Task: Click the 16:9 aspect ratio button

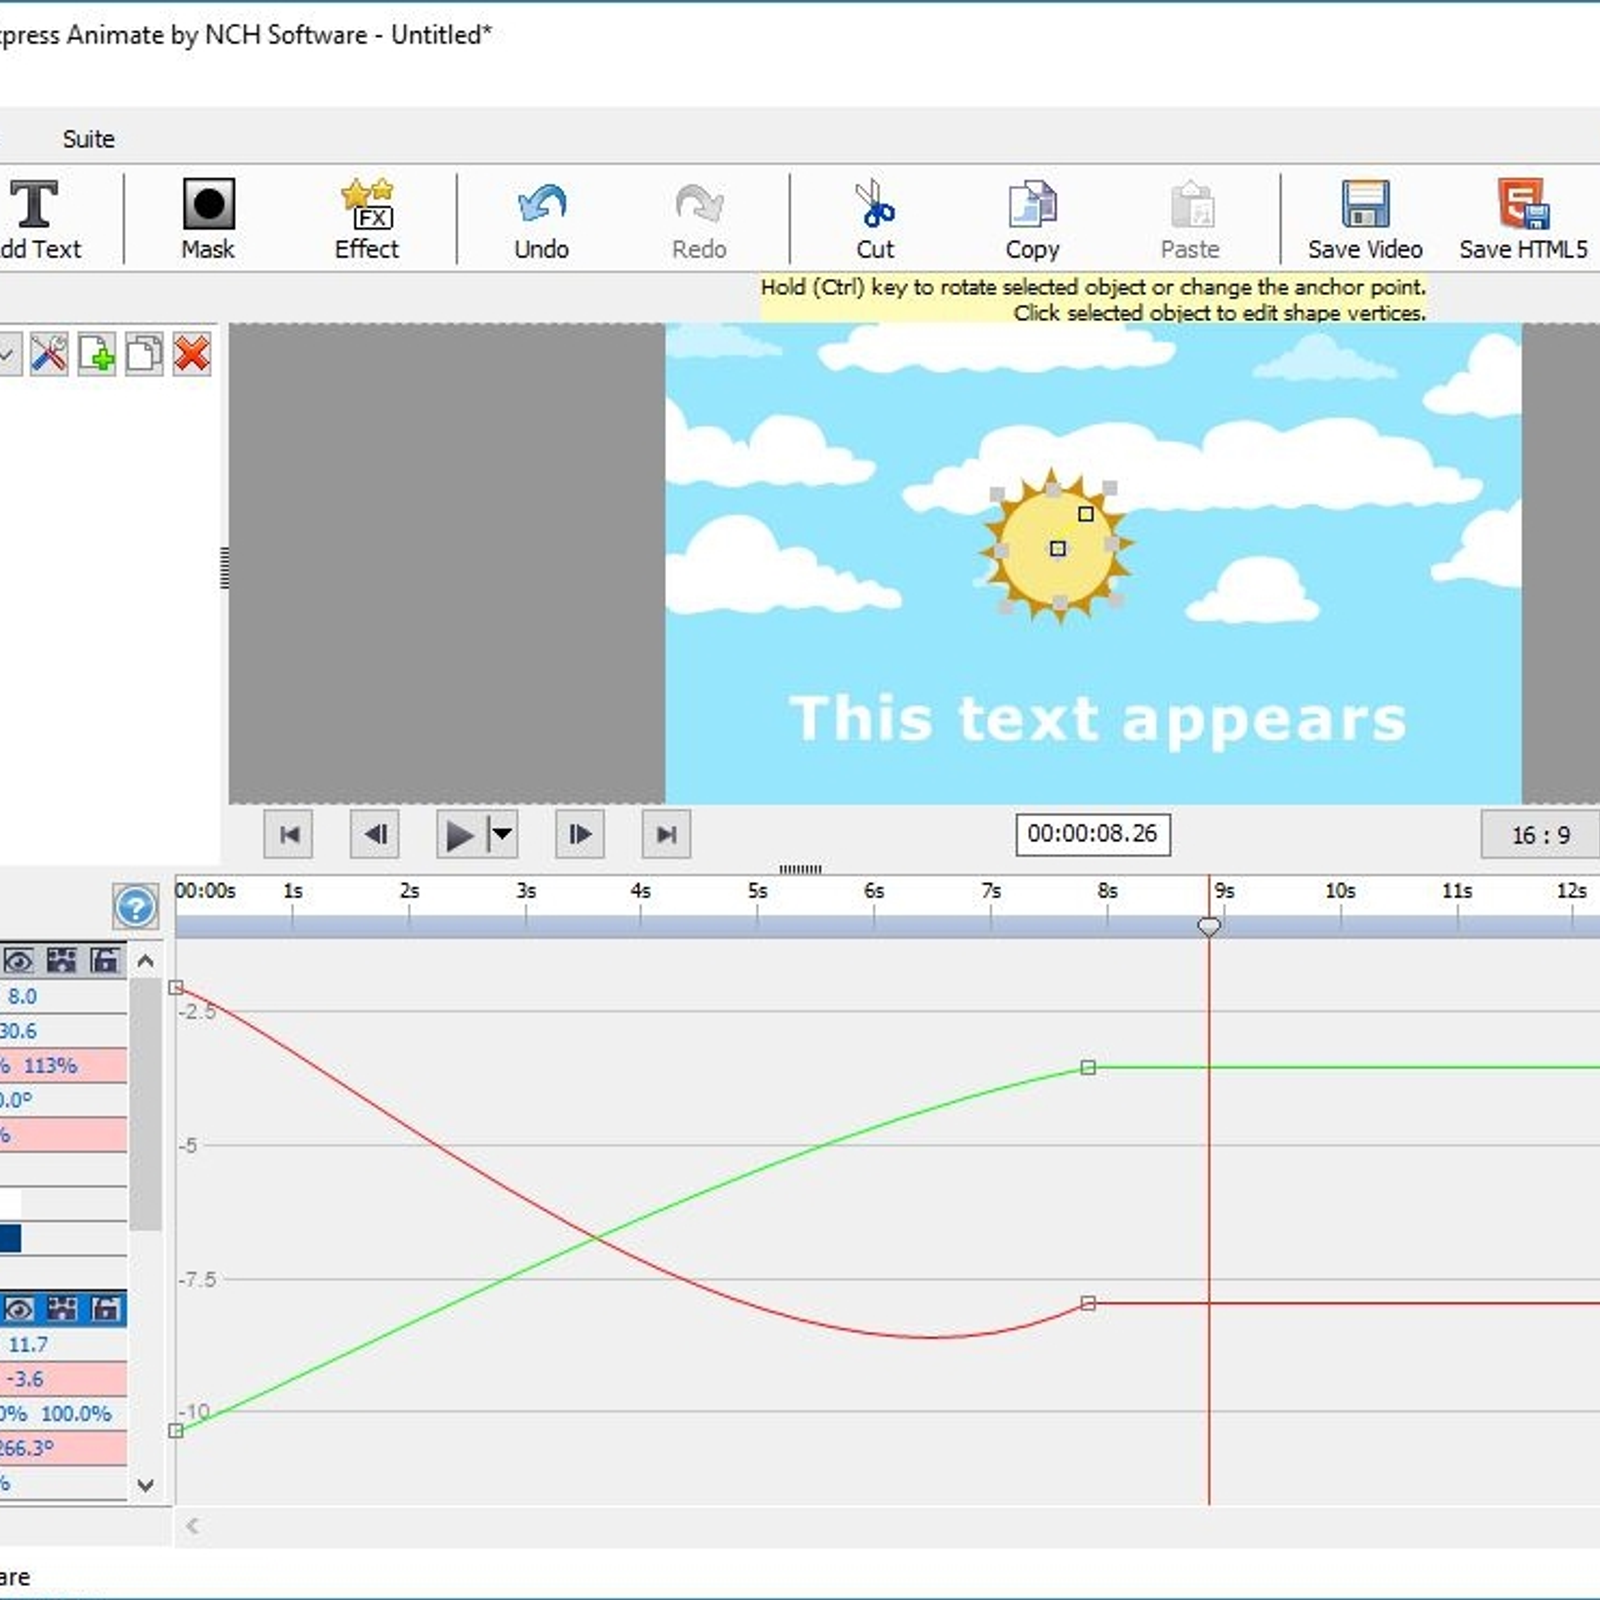Action: (1541, 834)
